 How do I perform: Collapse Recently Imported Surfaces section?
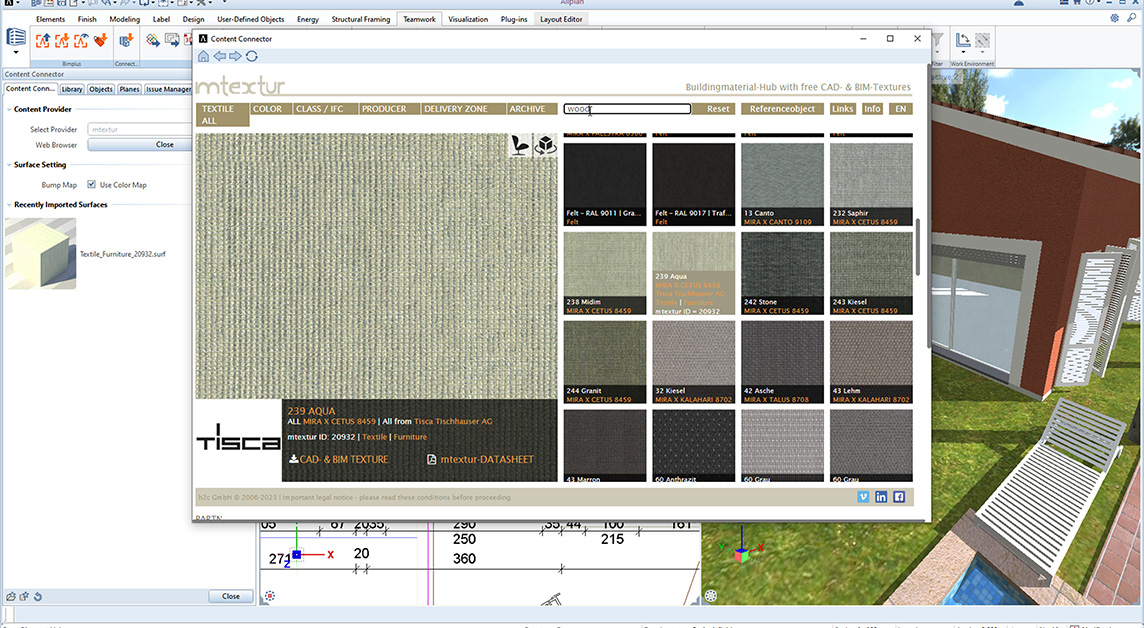(x=9, y=205)
